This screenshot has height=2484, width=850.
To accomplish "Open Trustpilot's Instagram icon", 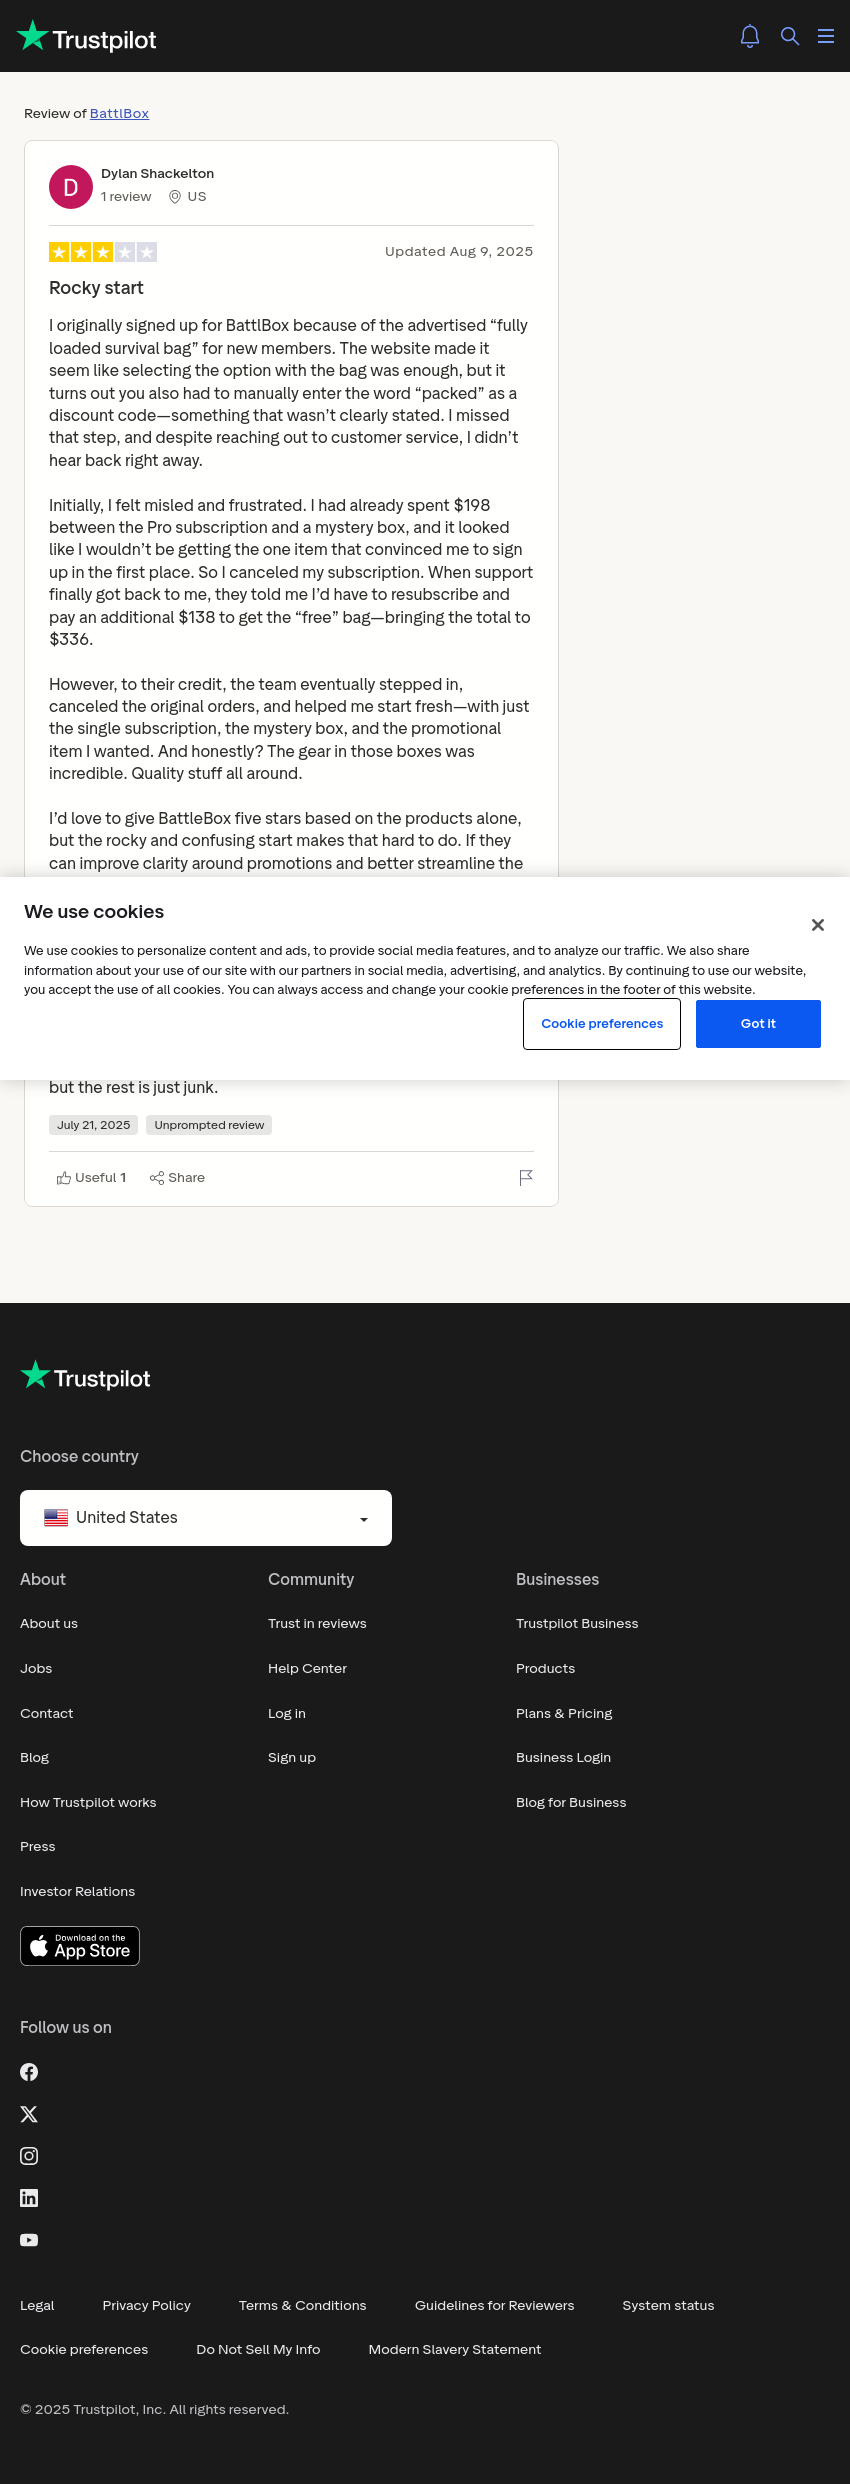I will click(x=29, y=2156).
